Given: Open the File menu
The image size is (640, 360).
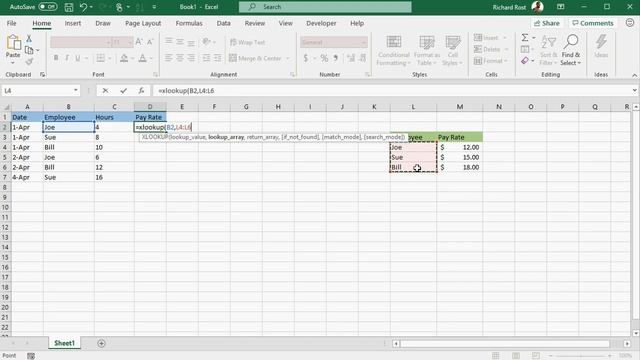Looking at the screenshot, I should click(x=11, y=23).
